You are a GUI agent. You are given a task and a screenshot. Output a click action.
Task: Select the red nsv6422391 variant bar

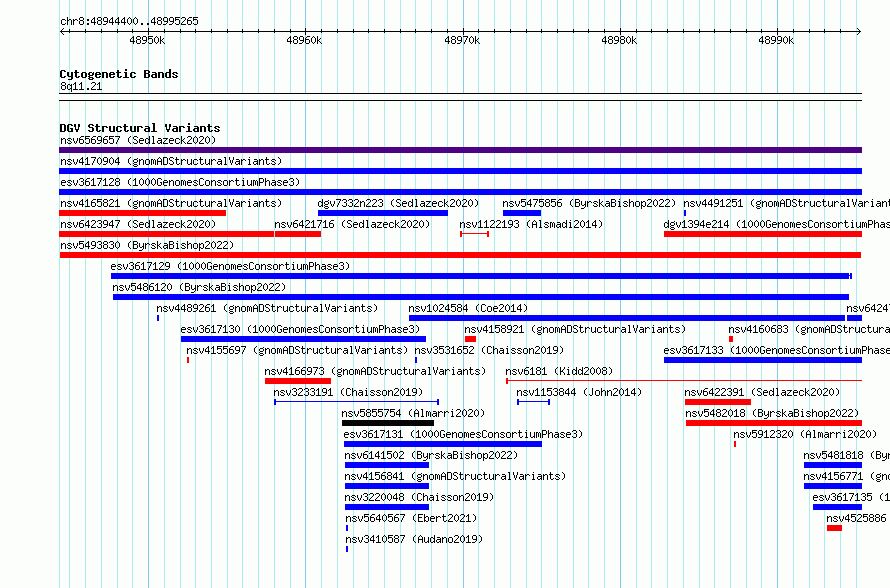point(718,402)
